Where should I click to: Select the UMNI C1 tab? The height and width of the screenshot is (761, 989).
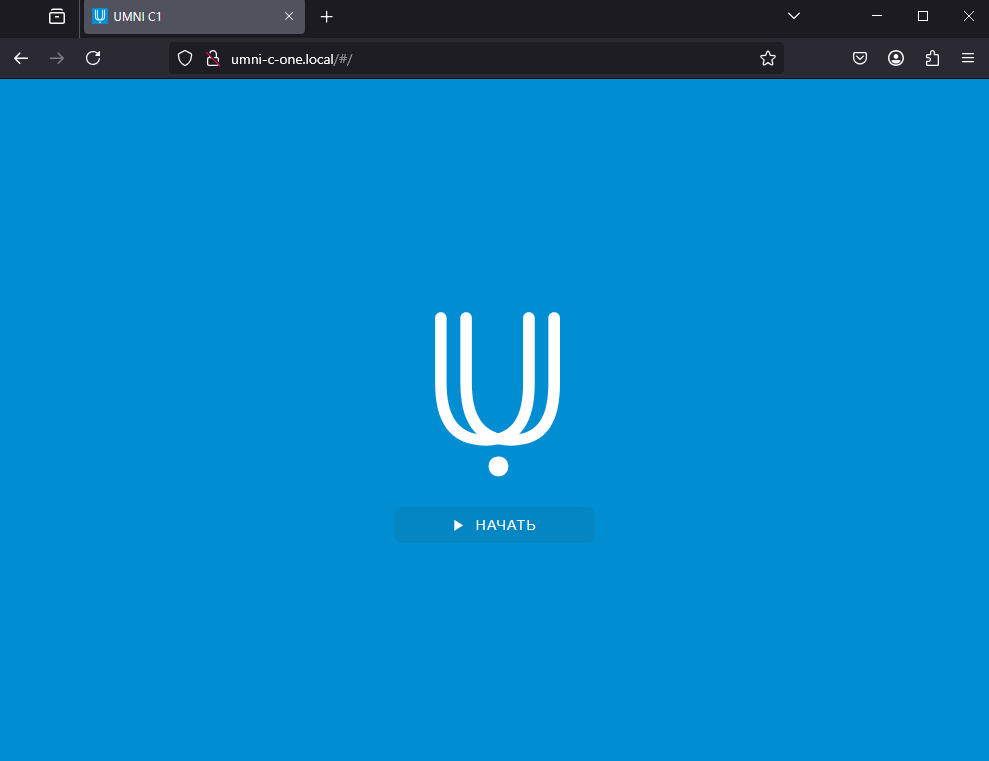coord(194,16)
